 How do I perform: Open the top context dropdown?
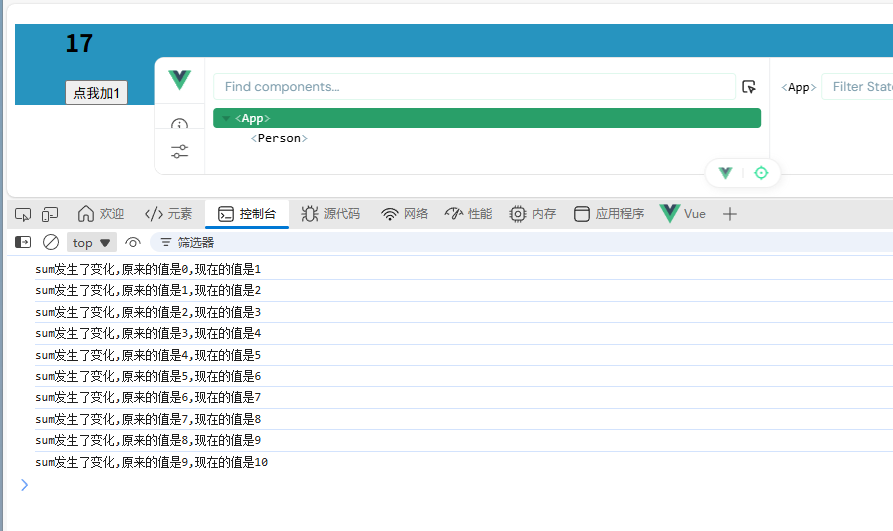92,243
